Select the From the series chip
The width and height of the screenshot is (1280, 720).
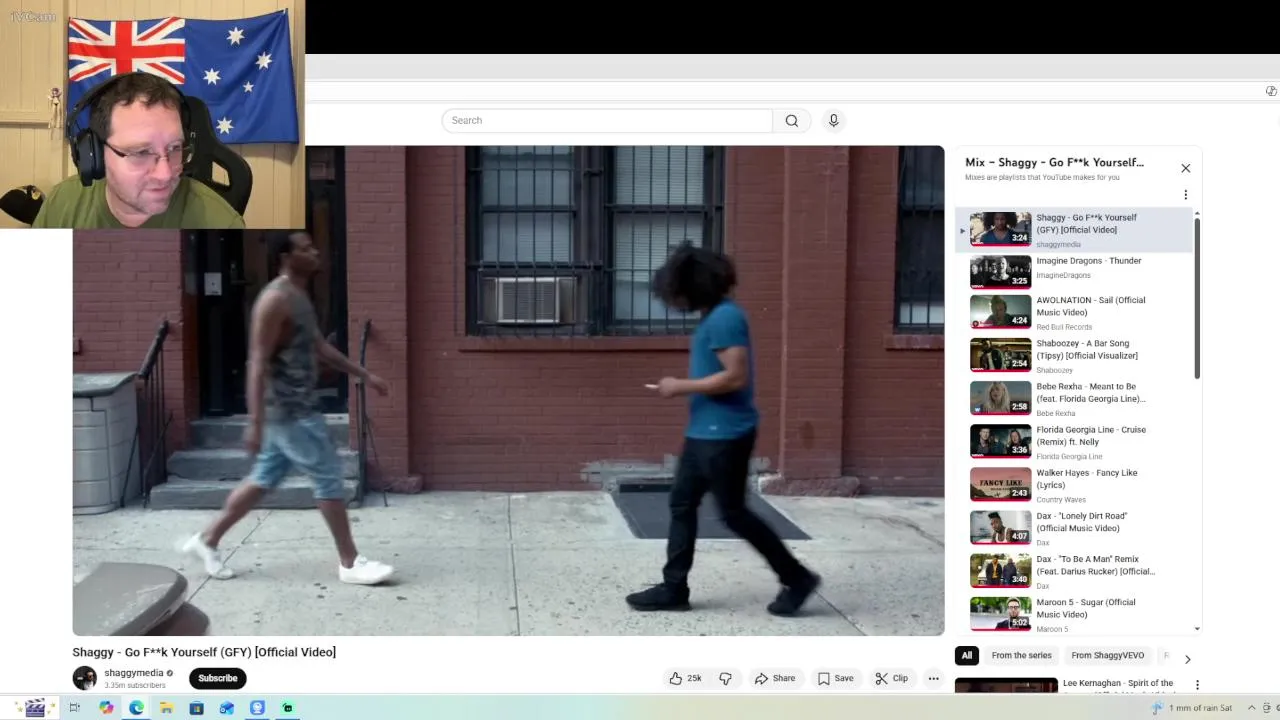point(1021,656)
